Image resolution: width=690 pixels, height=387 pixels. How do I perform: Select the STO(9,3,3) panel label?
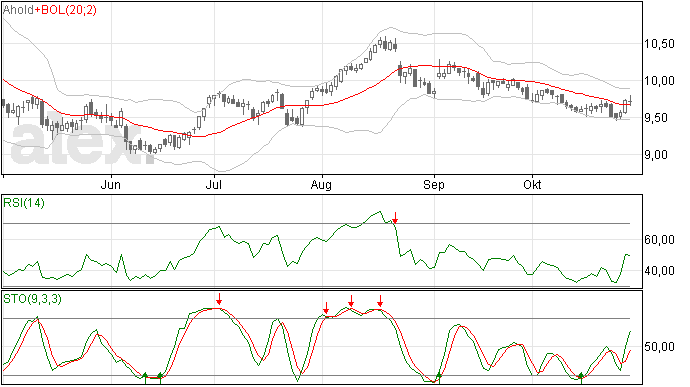(32, 299)
